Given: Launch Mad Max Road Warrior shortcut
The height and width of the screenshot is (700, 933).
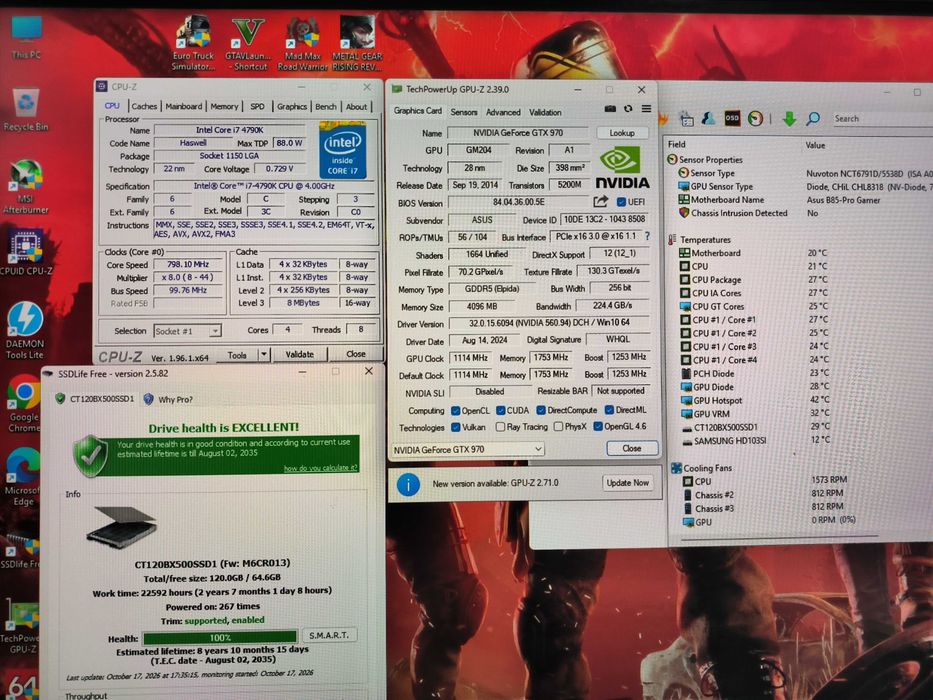Looking at the screenshot, I should (302, 43).
